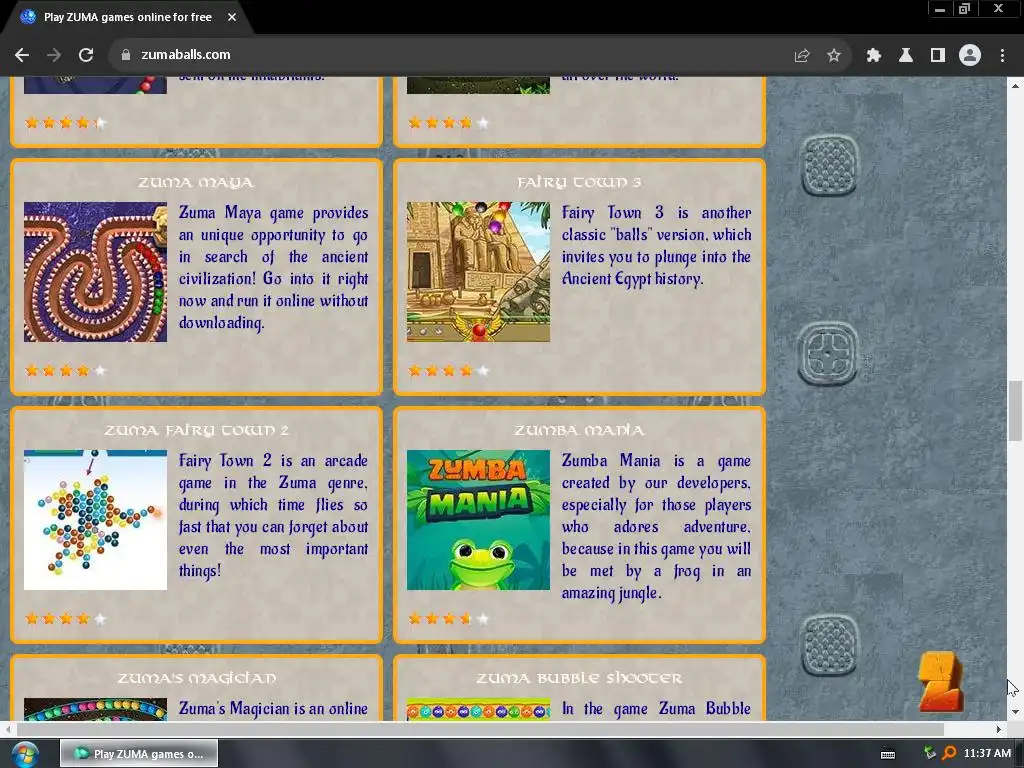Go back with the browser back arrow
Screen dimensions: 1024x768
[x=22, y=55]
